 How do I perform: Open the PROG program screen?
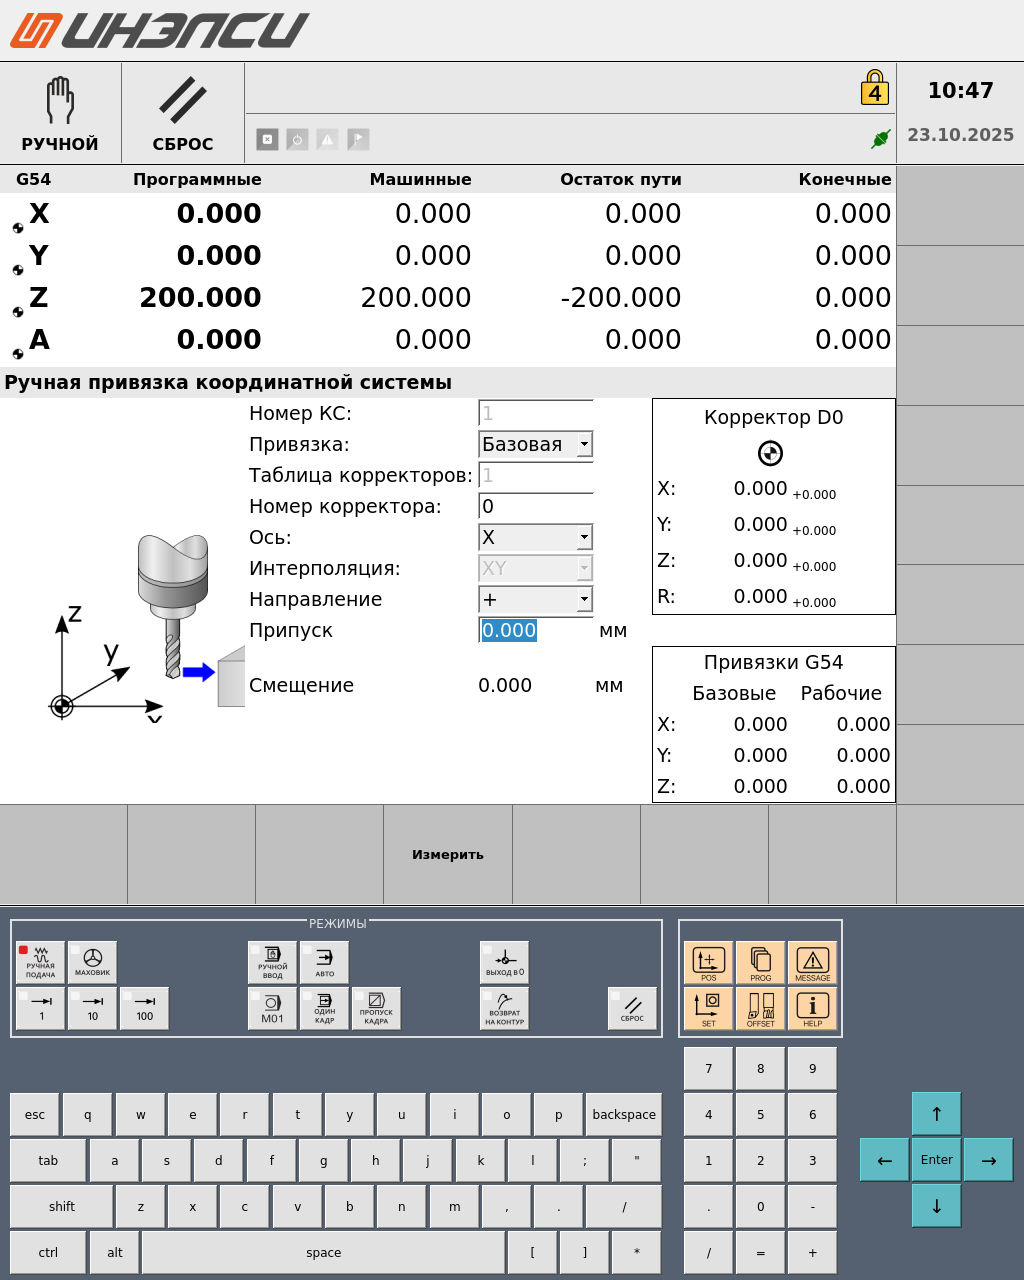(761, 963)
